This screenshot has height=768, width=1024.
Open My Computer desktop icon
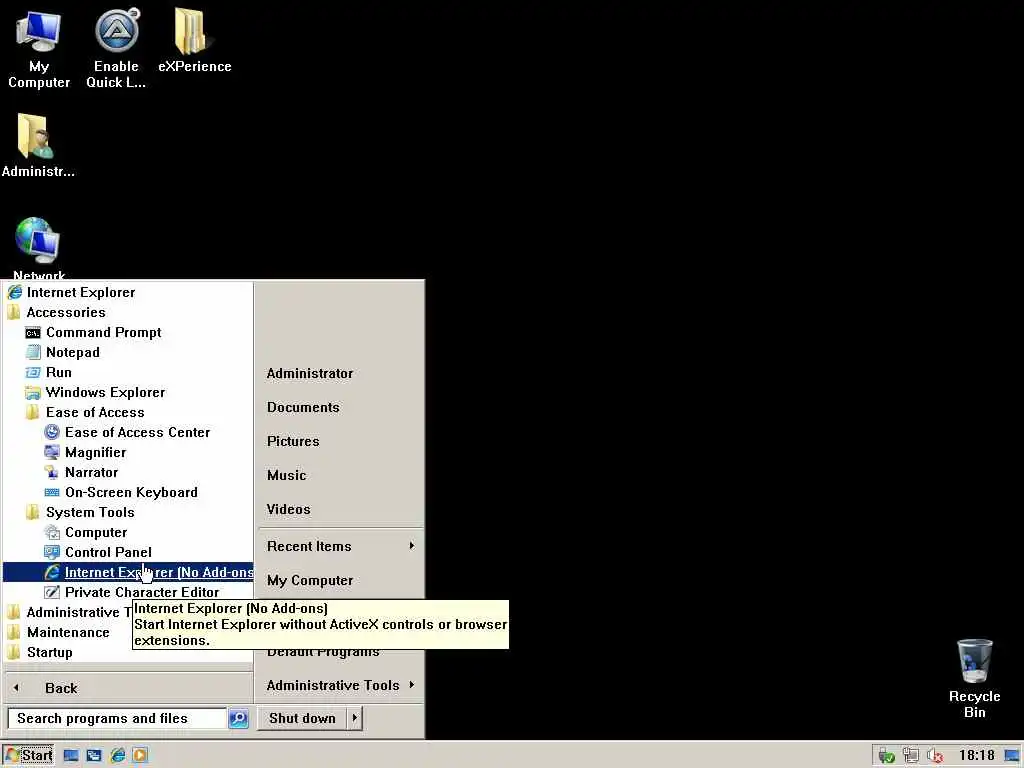39,49
